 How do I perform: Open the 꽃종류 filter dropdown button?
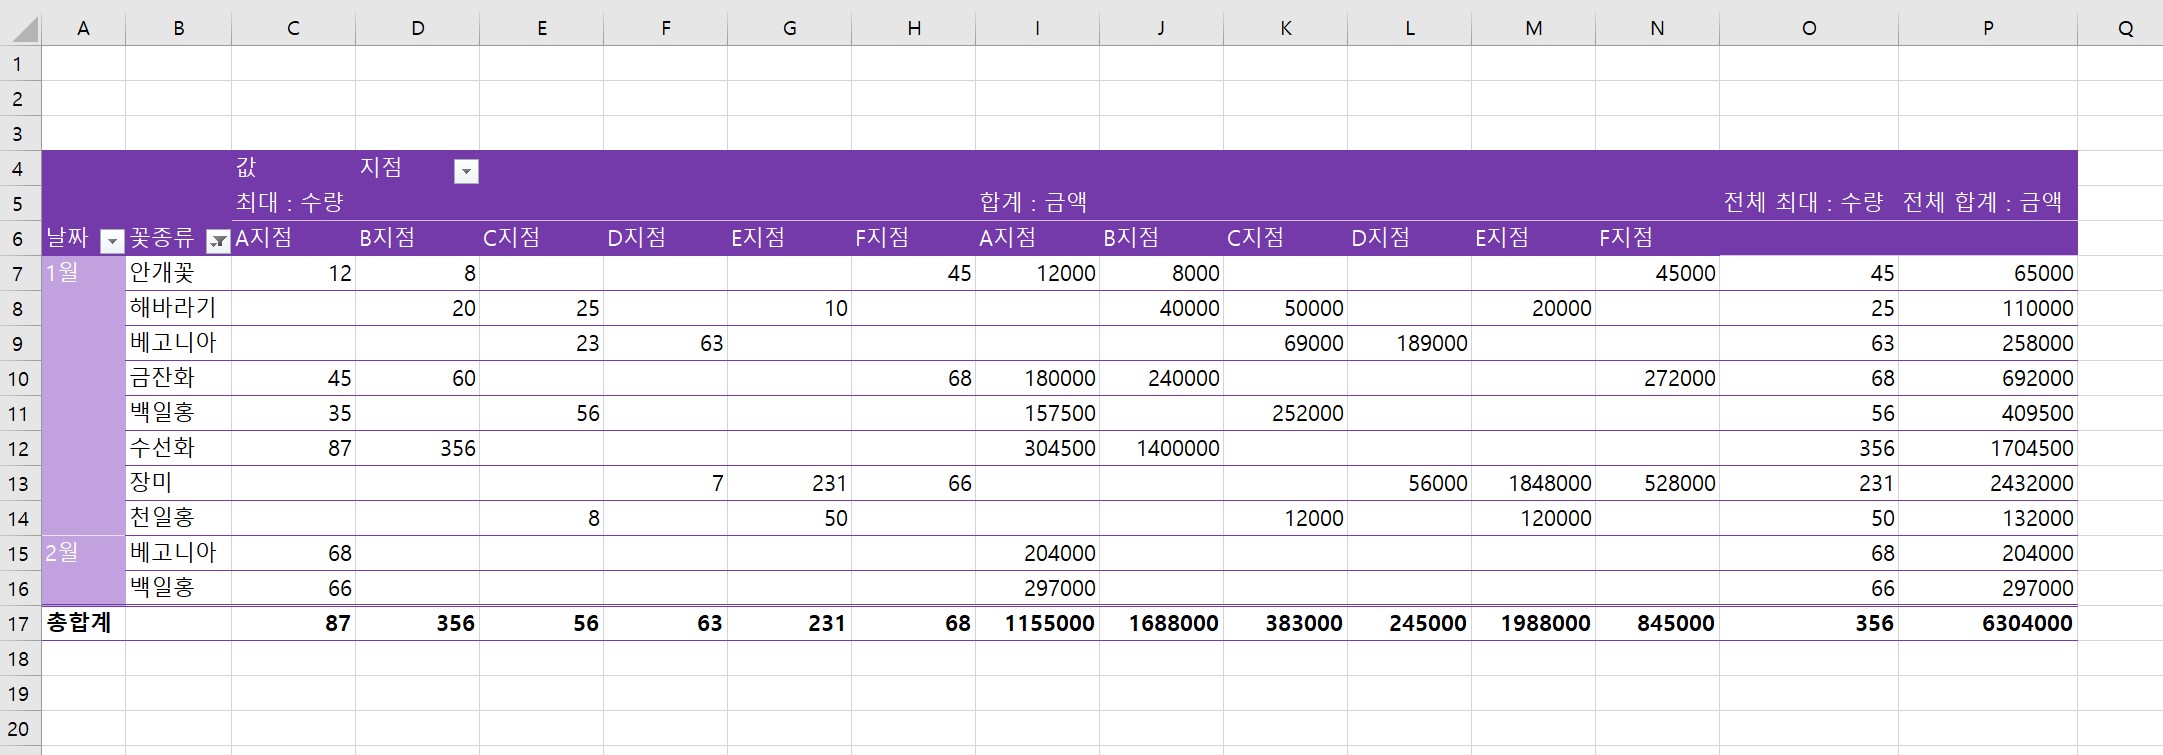[x=218, y=241]
